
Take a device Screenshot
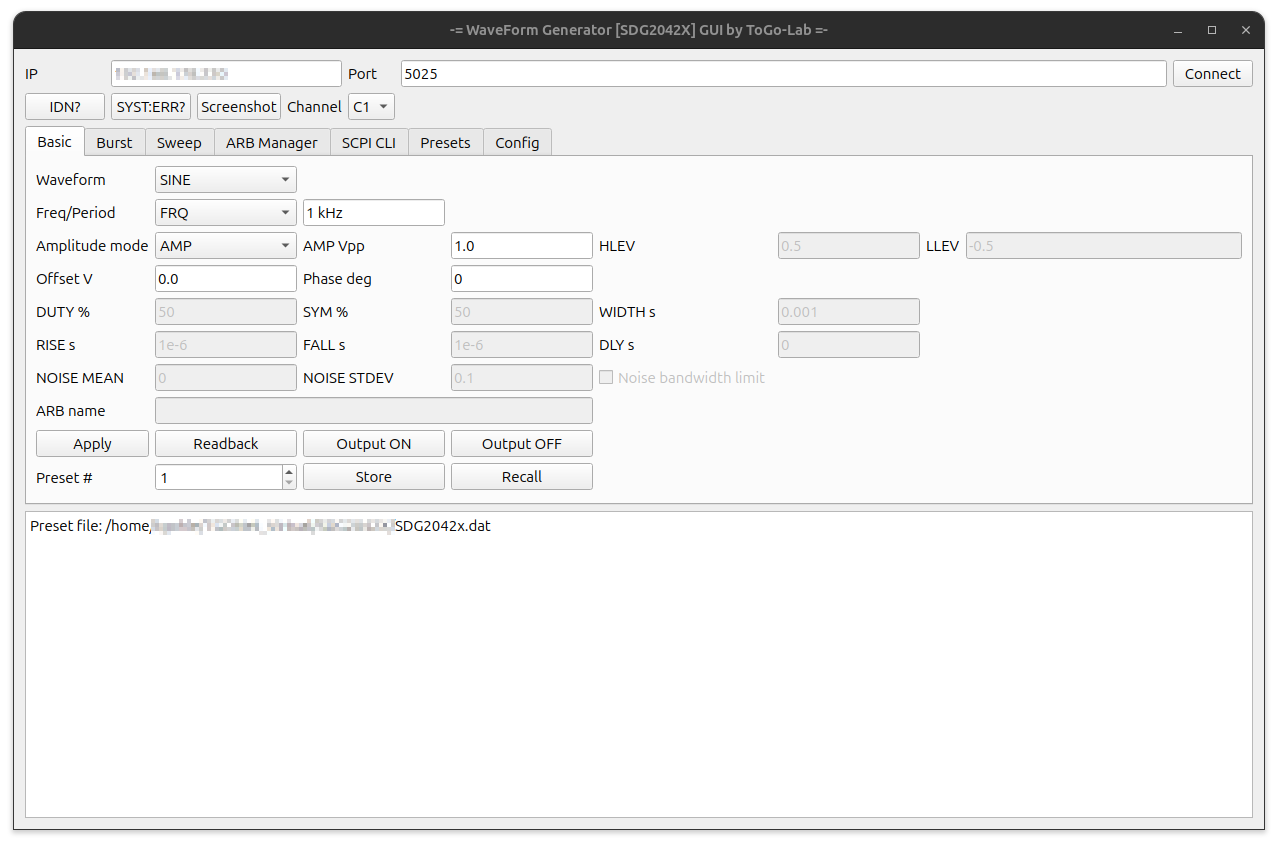(x=239, y=107)
